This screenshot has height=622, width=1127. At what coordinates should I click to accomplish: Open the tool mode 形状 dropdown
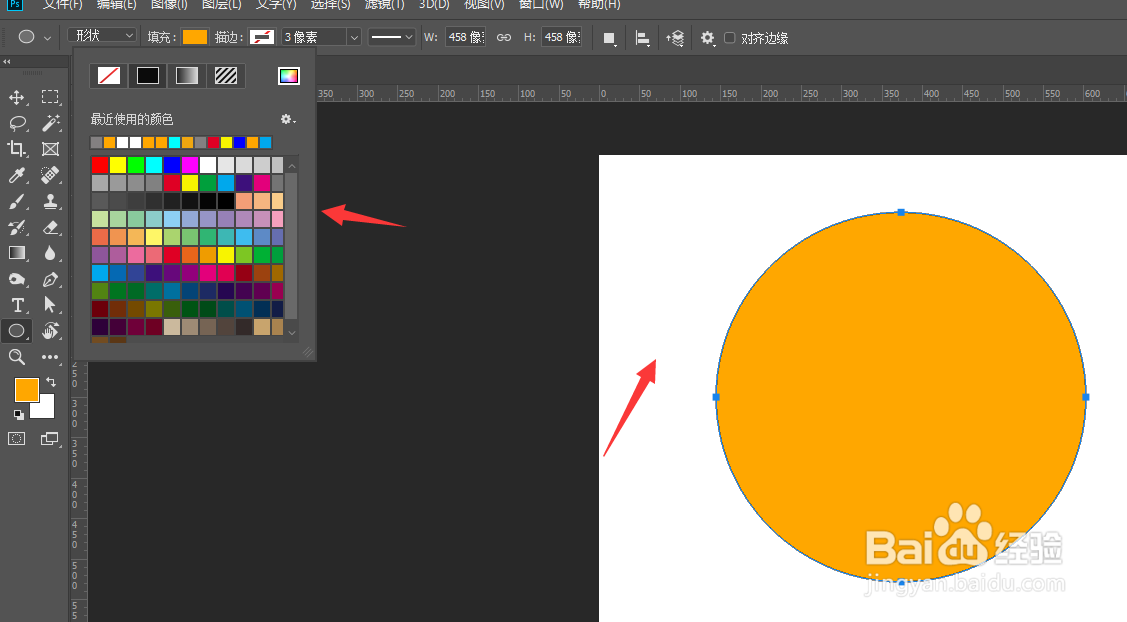pyautogui.click(x=102, y=35)
